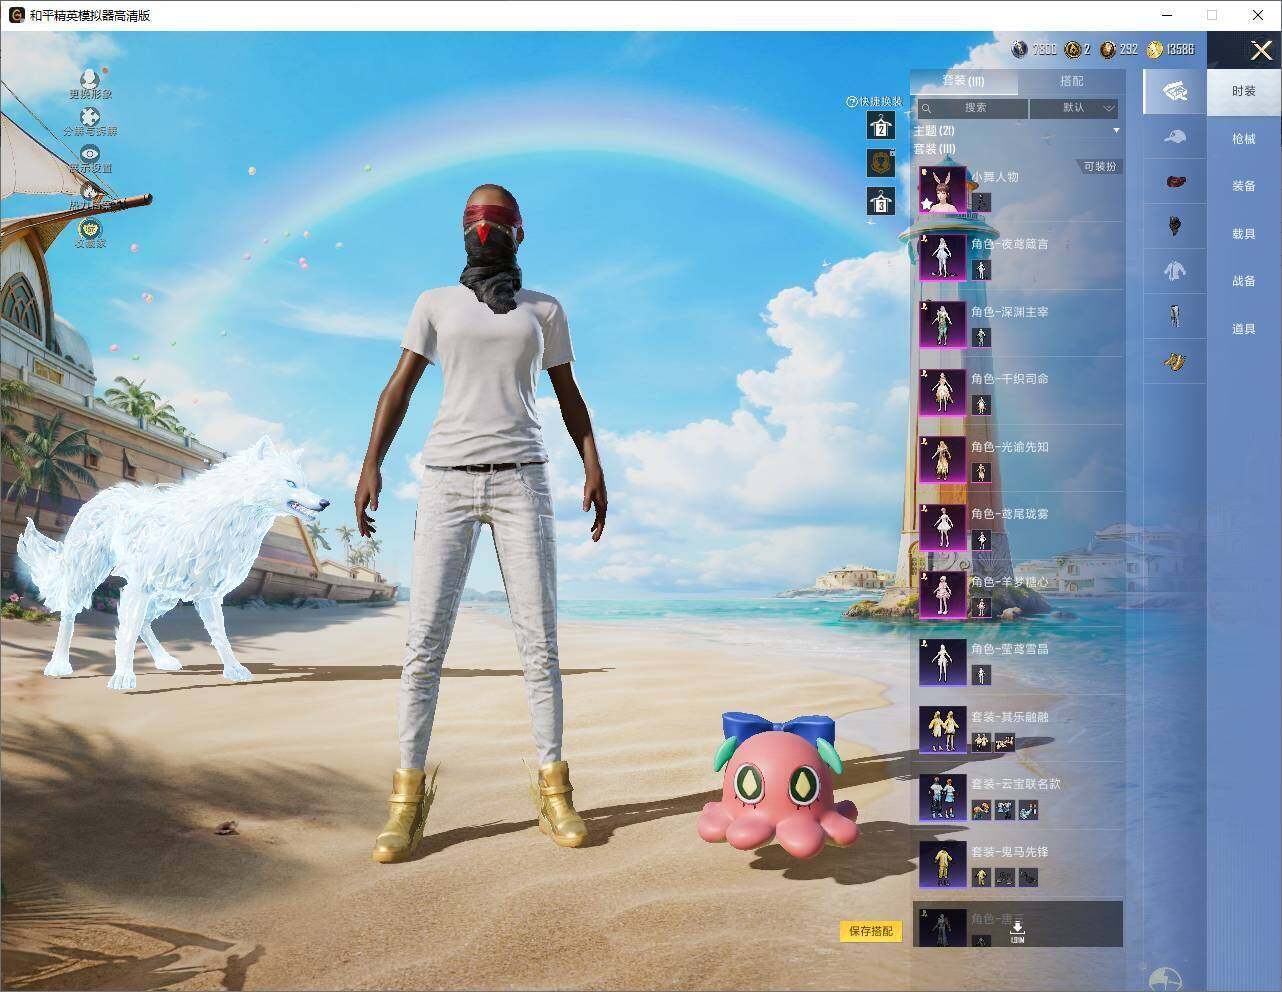Open the 更换形象 change appearance icon
This screenshot has height=992, width=1282.
[x=90, y=79]
